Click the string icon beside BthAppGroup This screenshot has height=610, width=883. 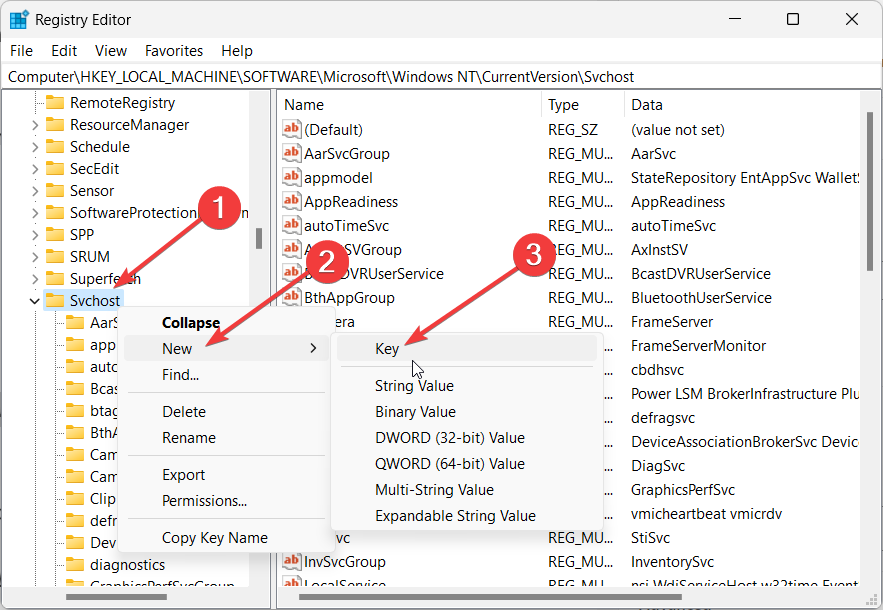(x=291, y=297)
